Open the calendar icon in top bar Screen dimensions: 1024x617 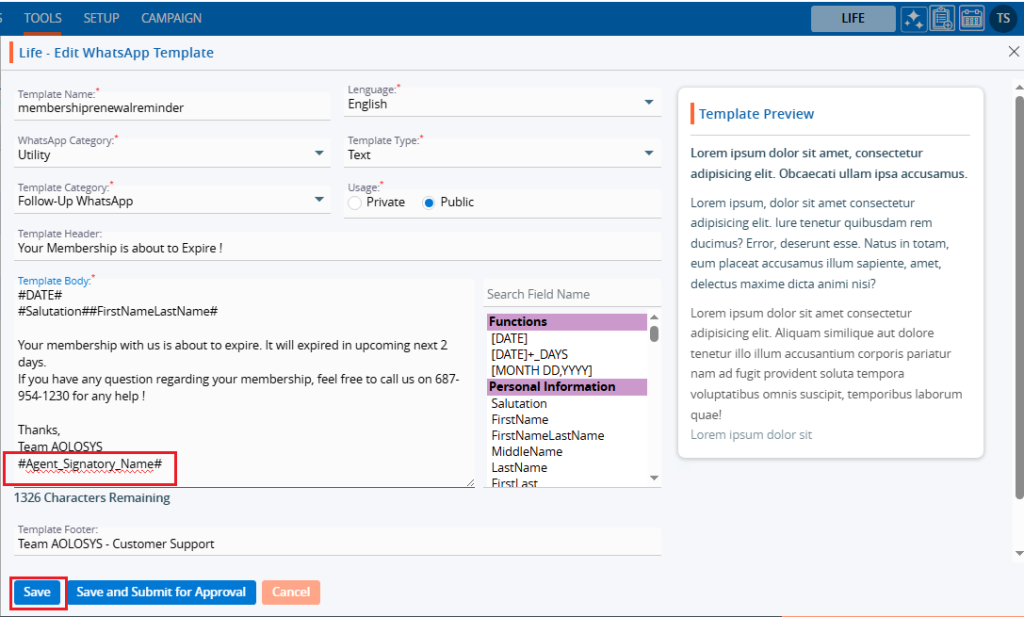[x=972, y=18]
